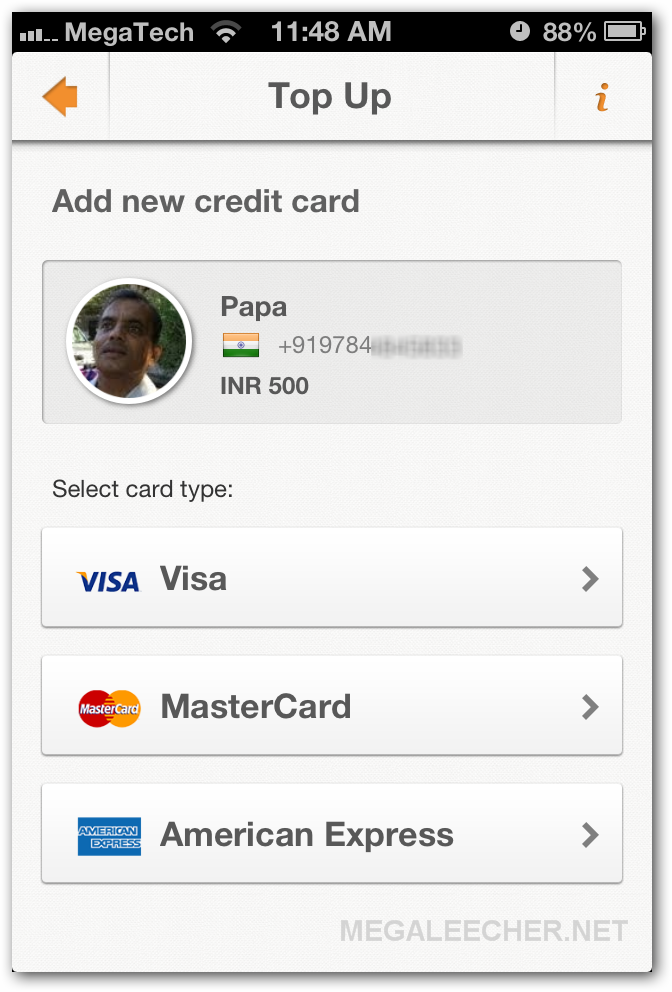Screen dimensions: 672x992
Task: Tap the battery indicator icon
Action: pos(625,31)
